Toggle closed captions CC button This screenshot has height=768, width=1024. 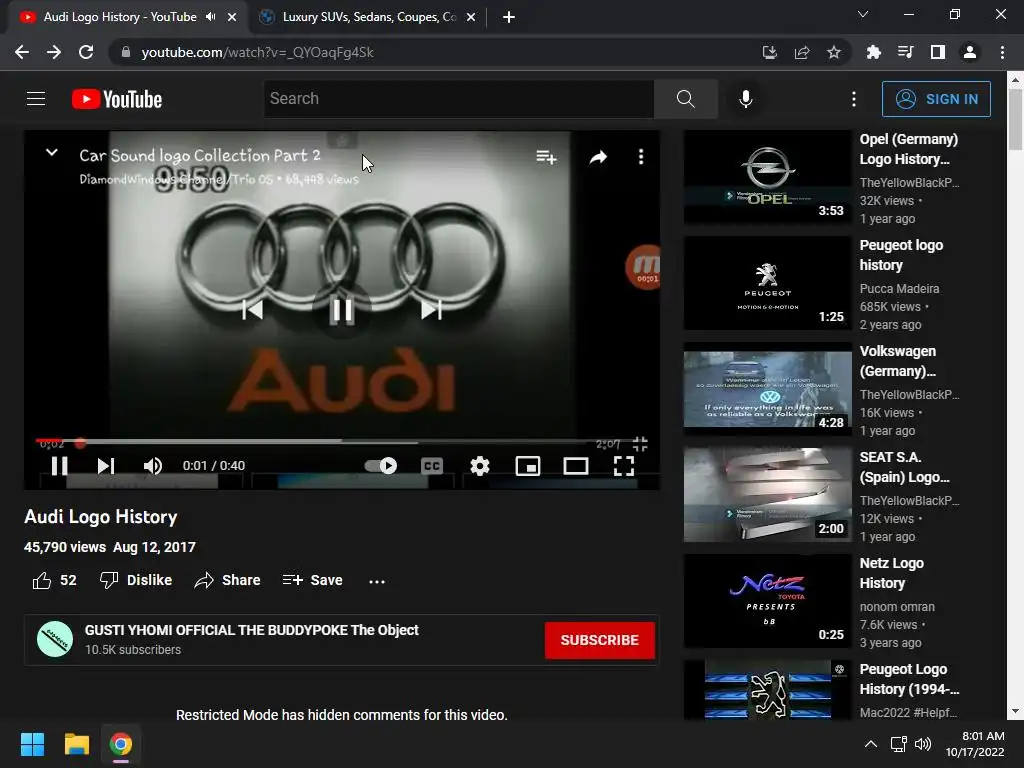pos(432,466)
